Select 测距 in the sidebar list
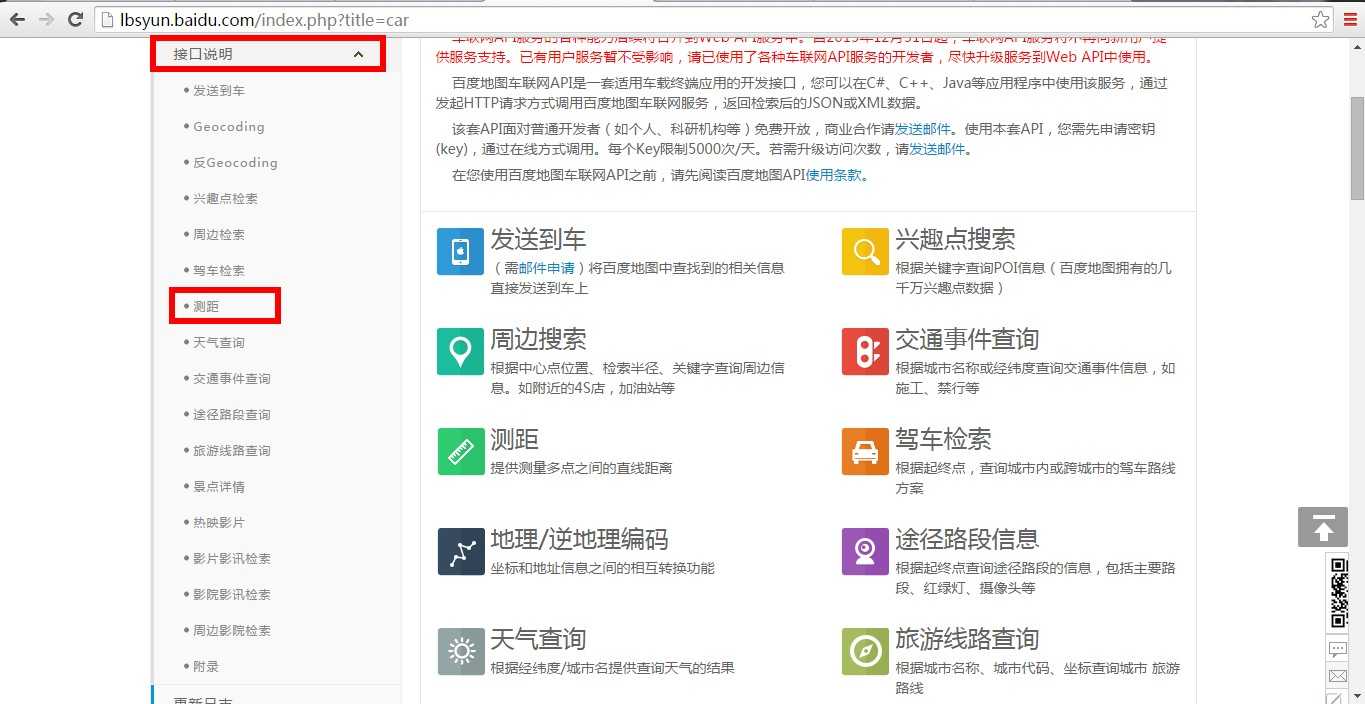Image resolution: width=1365 pixels, height=704 pixels. pos(206,307)
